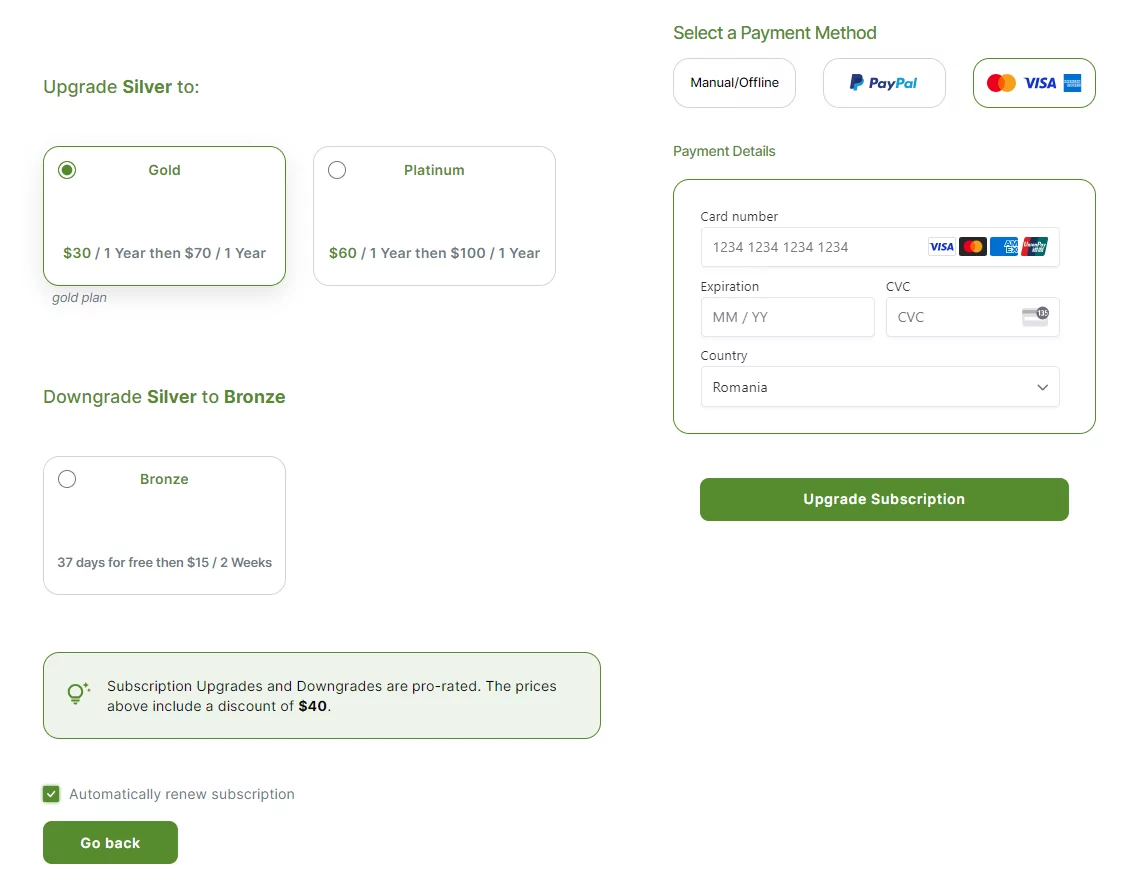The image size is (1138, 885).
Task: Select the Gold plan radio button
Action: coord(67,170)
